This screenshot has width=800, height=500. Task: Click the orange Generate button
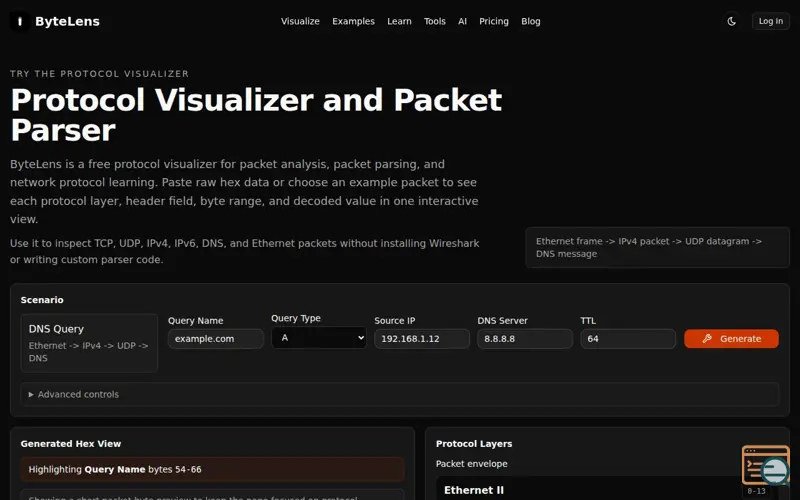point(731,339)
